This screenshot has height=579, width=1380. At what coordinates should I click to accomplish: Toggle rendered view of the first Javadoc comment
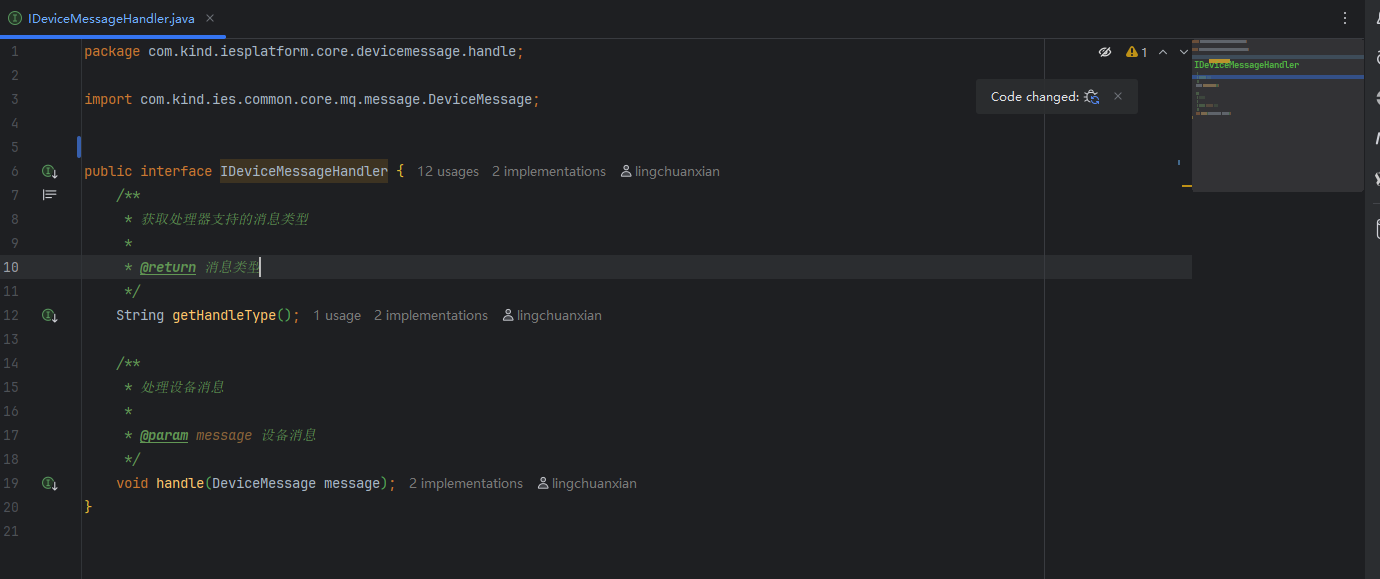click(49, 195)
